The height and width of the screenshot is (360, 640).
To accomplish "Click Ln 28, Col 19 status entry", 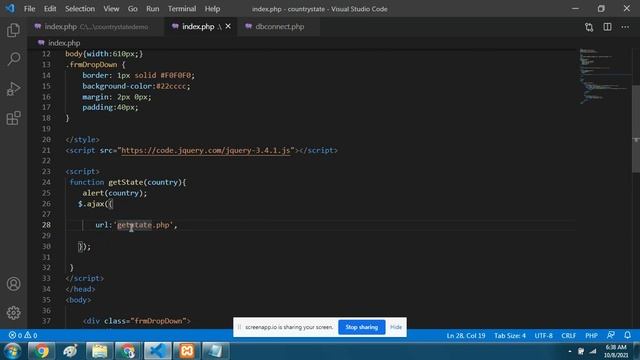I will coord(466,335).
